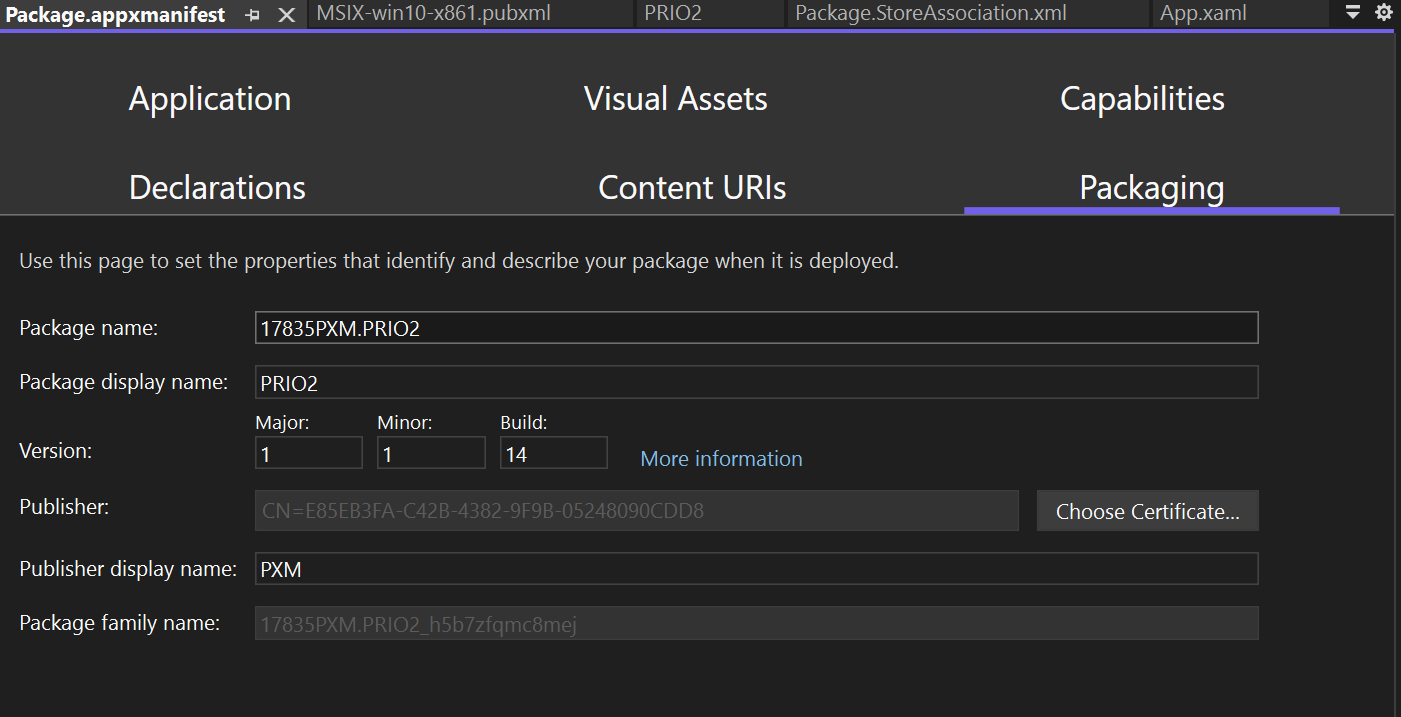This screenshot has width=1401, height=717.
Task: Pin the Package.appxmanifest tab
Action: tap(252, 15)
